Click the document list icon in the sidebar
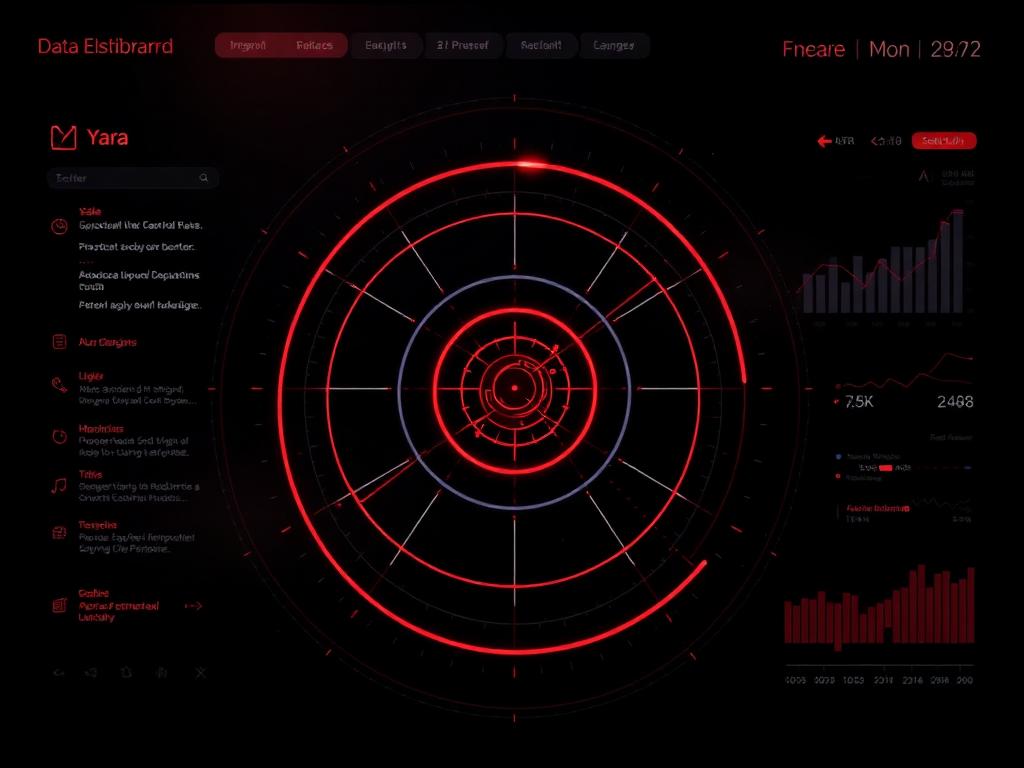 click(x=59, y=342)
